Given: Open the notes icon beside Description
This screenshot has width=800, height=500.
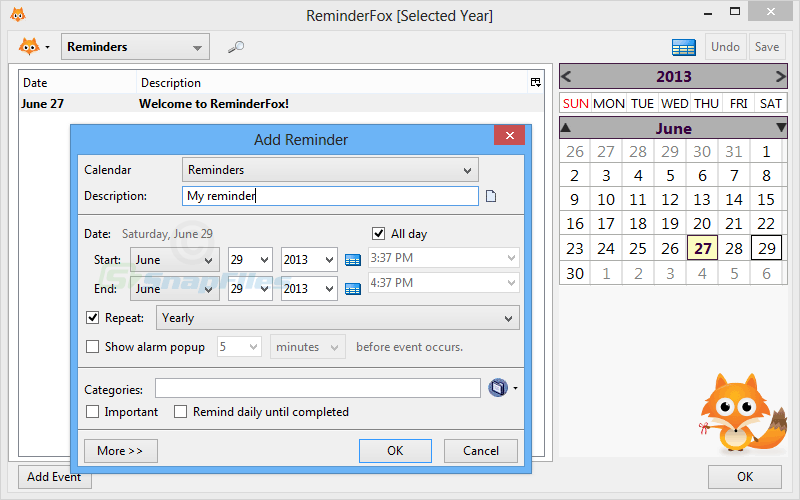Looking at the screenshot, I should coord(491,196).
